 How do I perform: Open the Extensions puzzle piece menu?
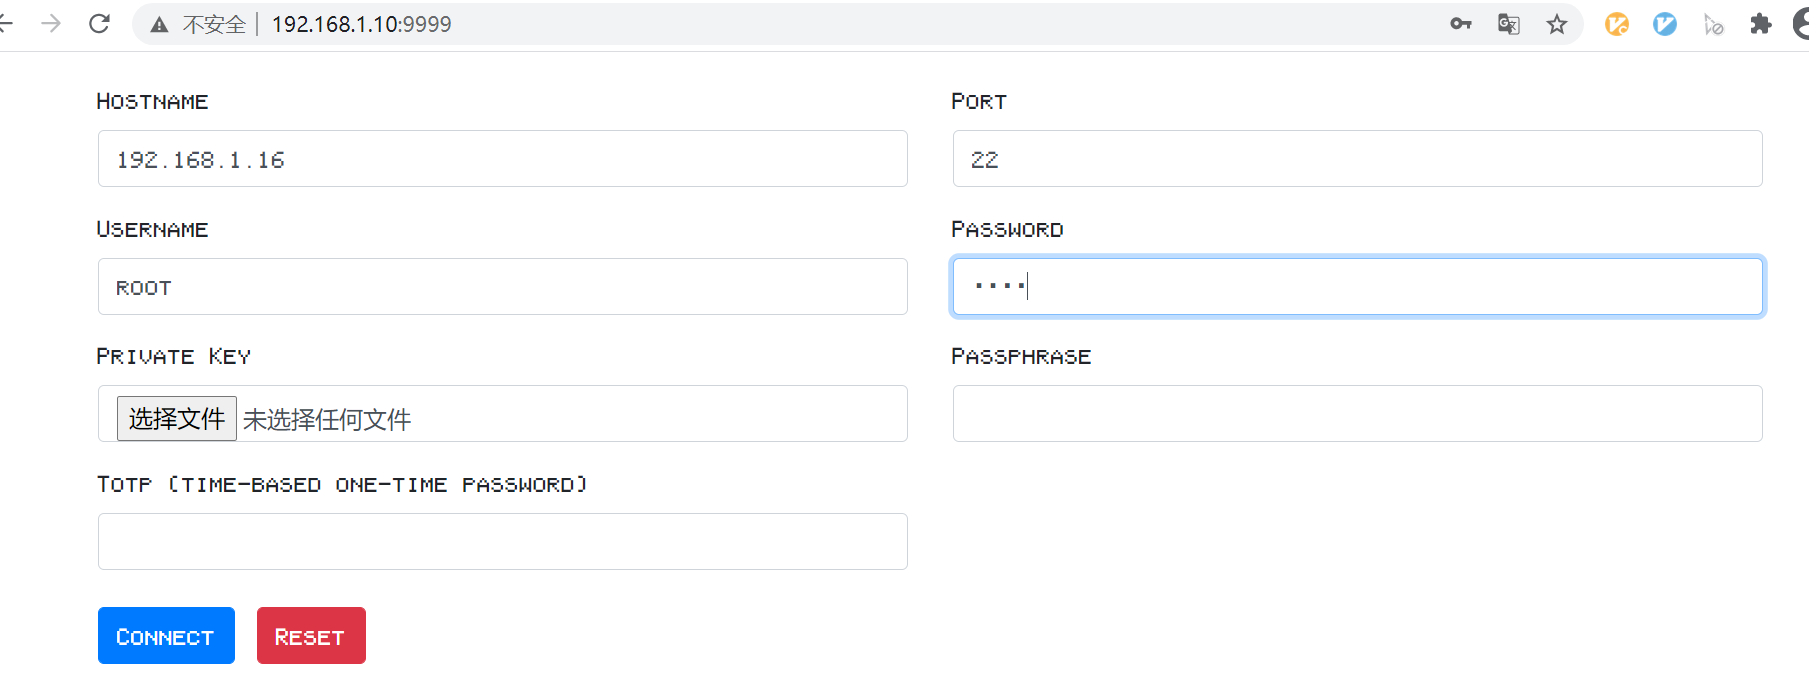1761,24
